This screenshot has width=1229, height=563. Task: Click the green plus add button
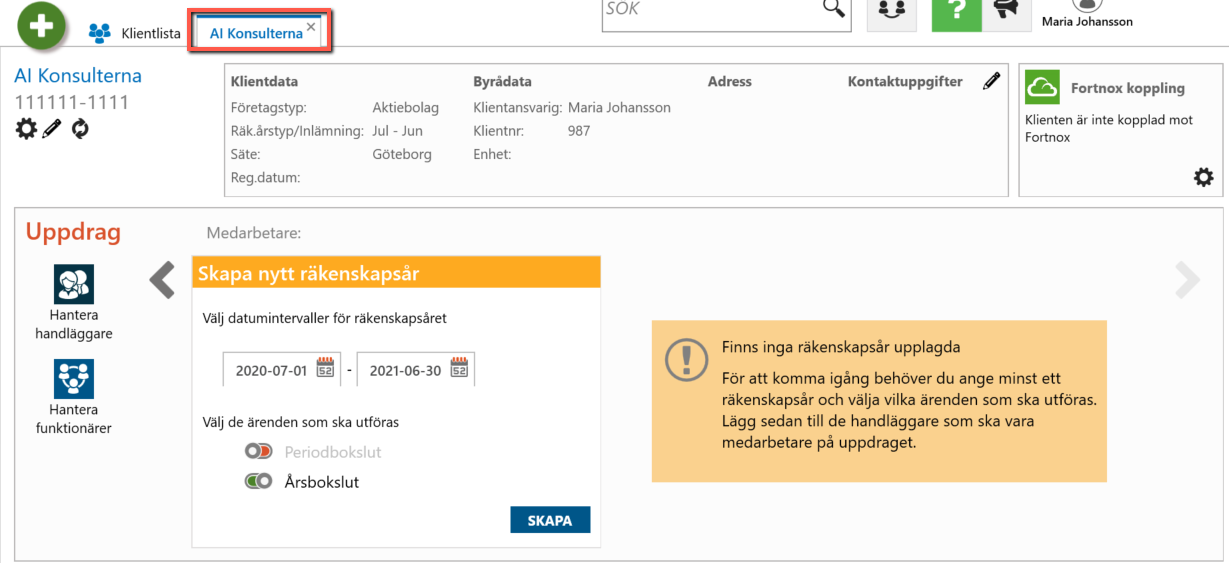pyautogui.click(x=42, y=24)
